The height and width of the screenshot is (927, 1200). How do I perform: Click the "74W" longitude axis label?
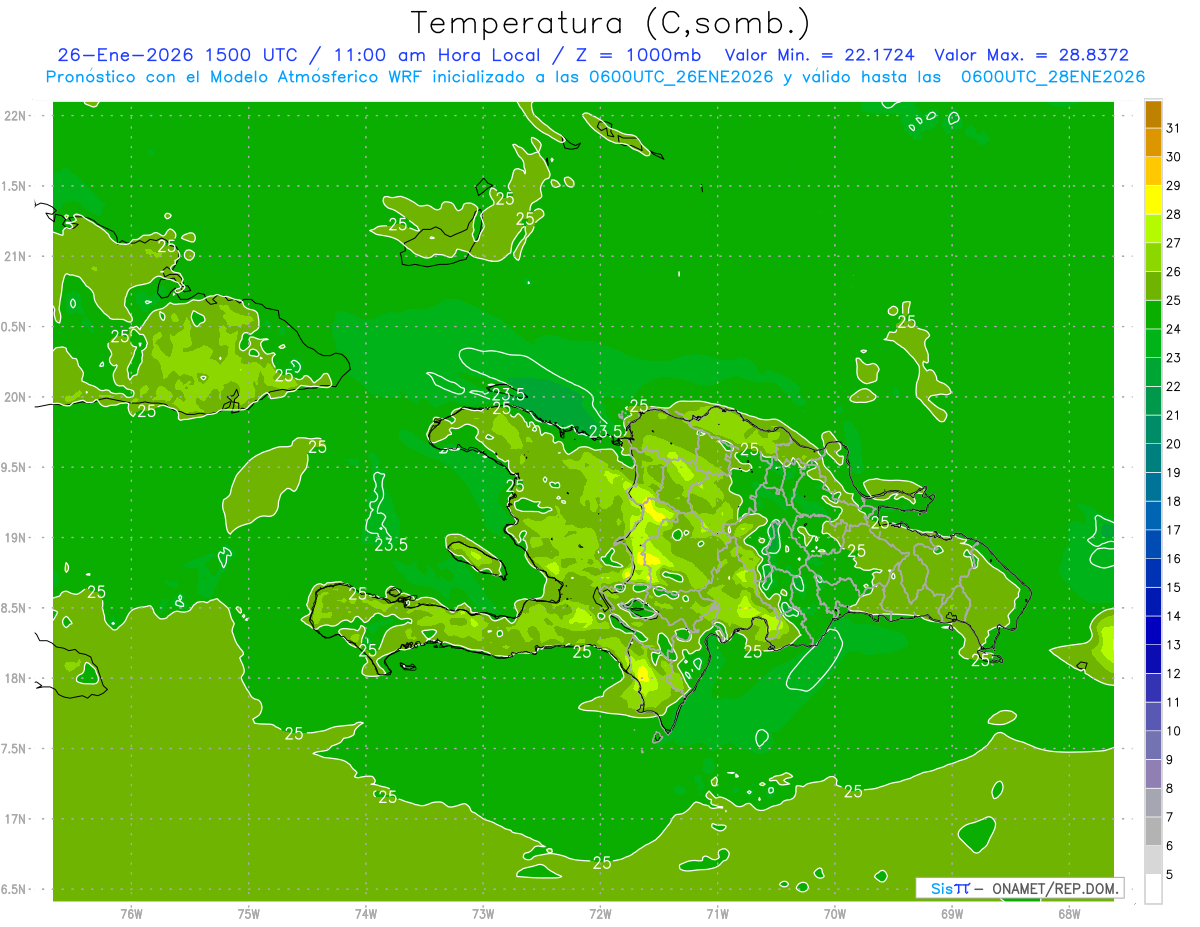pos(366,914)
